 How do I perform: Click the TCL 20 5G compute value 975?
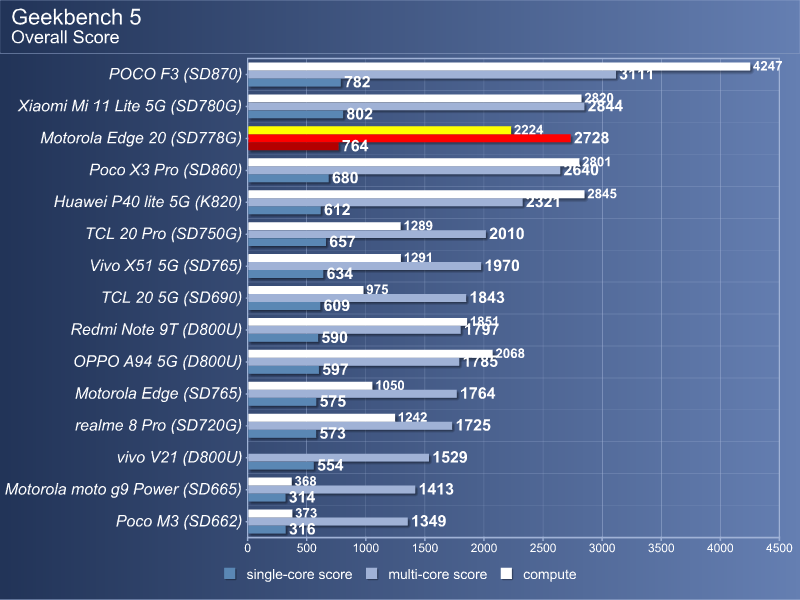[x=377, y=290]
